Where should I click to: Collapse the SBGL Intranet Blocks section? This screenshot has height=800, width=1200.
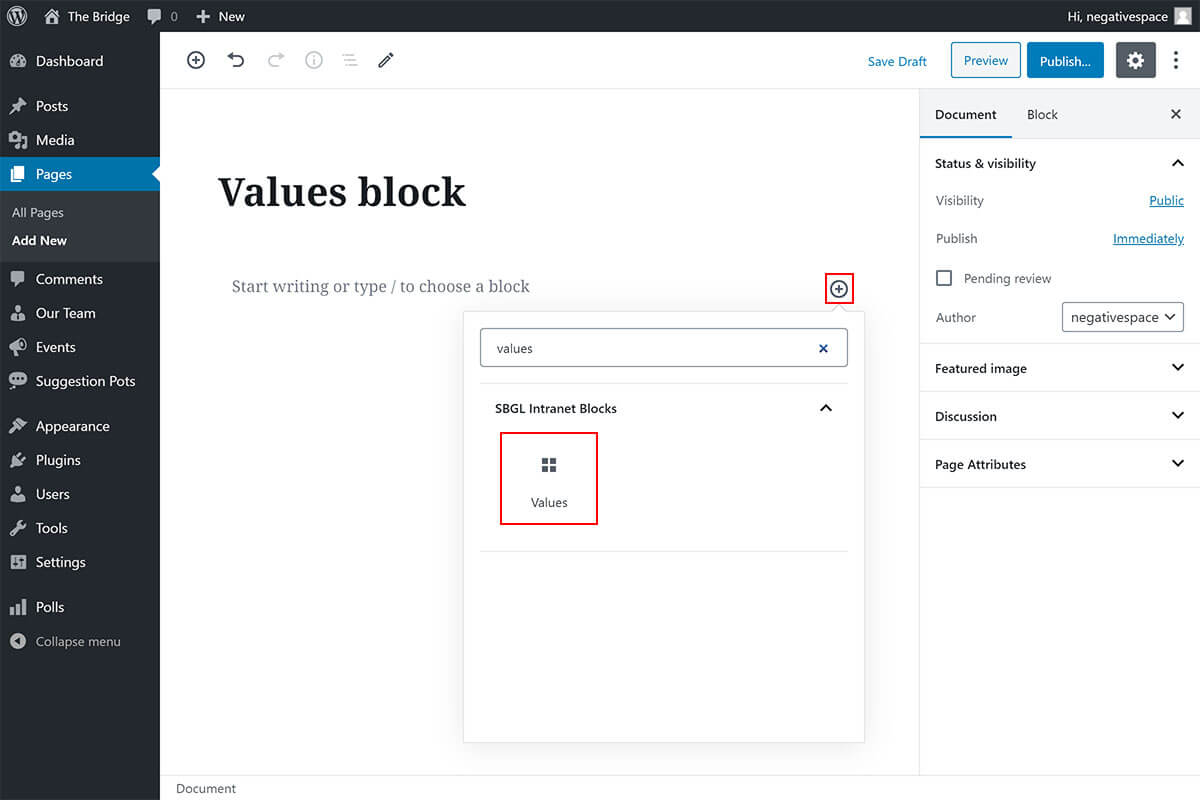(x=826, y=408)
